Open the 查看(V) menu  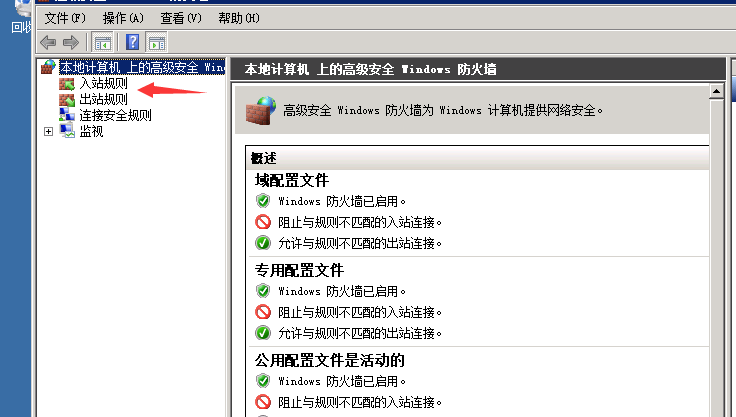(181, 18)
